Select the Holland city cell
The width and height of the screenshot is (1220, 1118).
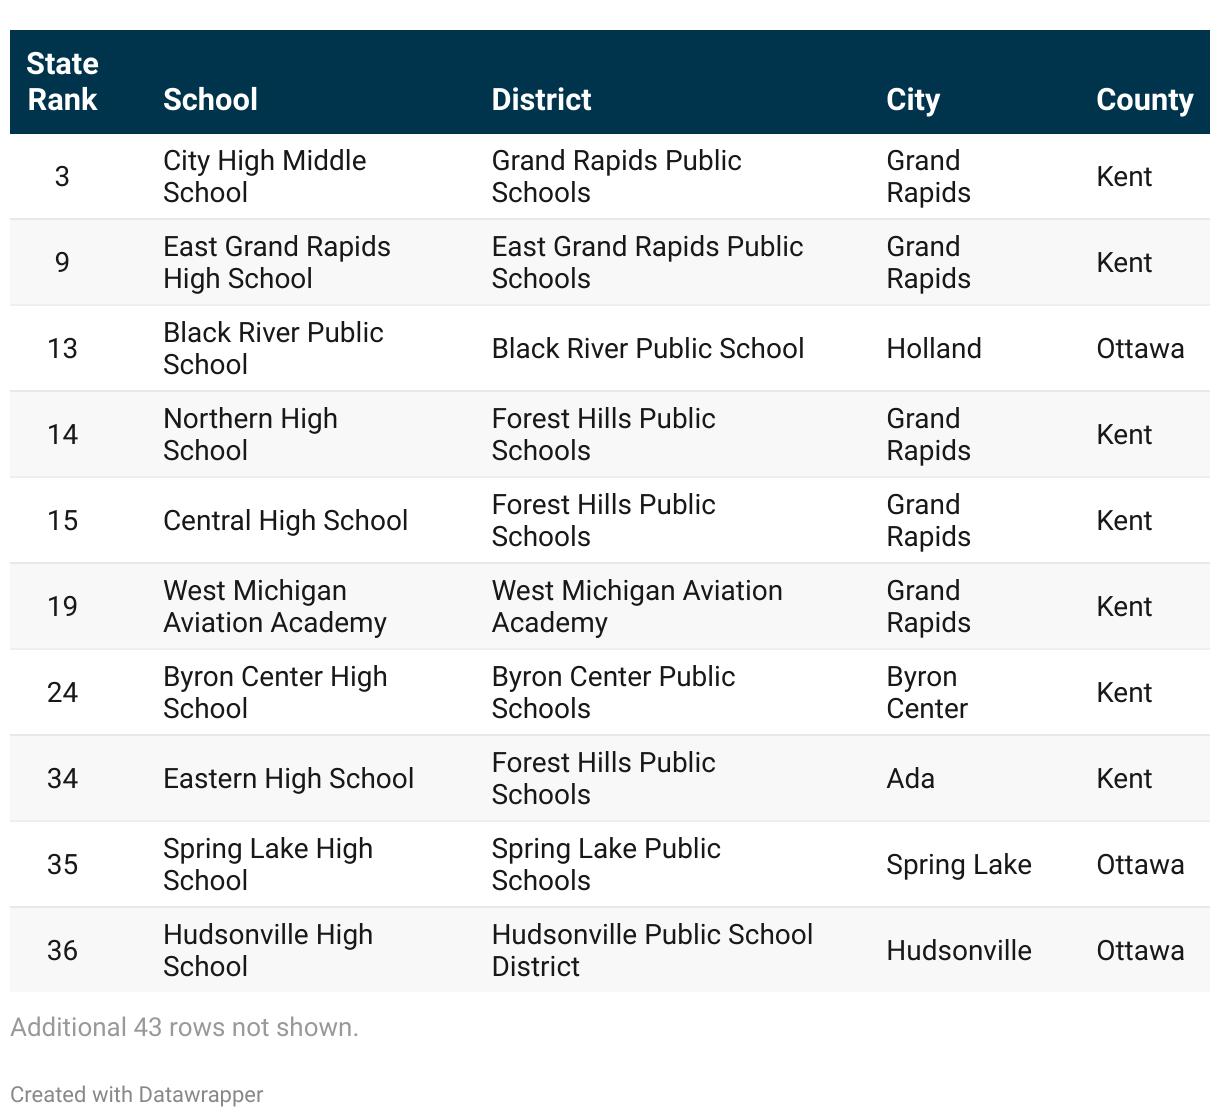tap(933, 348)
